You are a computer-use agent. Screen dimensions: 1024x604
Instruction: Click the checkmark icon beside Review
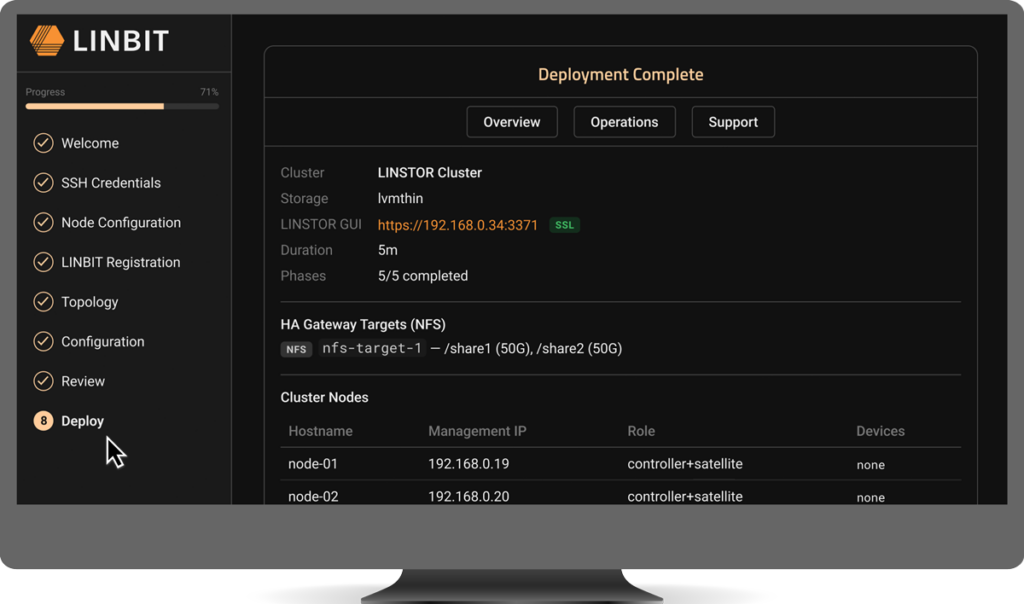coord(43,381)
